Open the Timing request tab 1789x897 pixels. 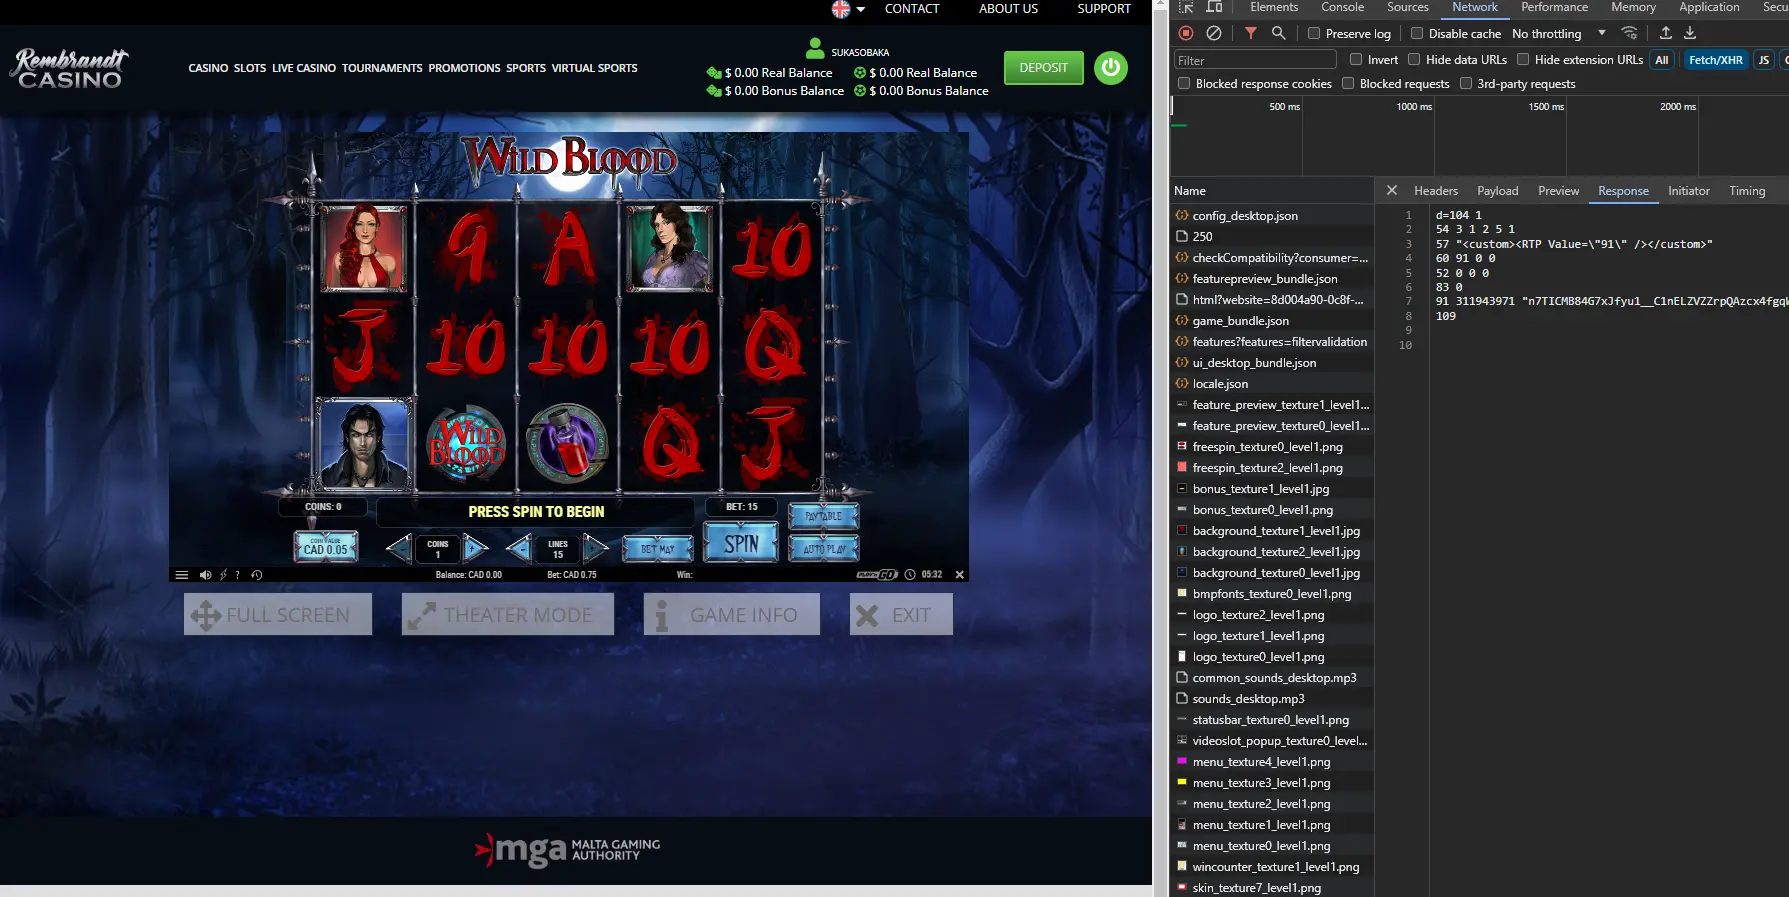click(1747, 190)
